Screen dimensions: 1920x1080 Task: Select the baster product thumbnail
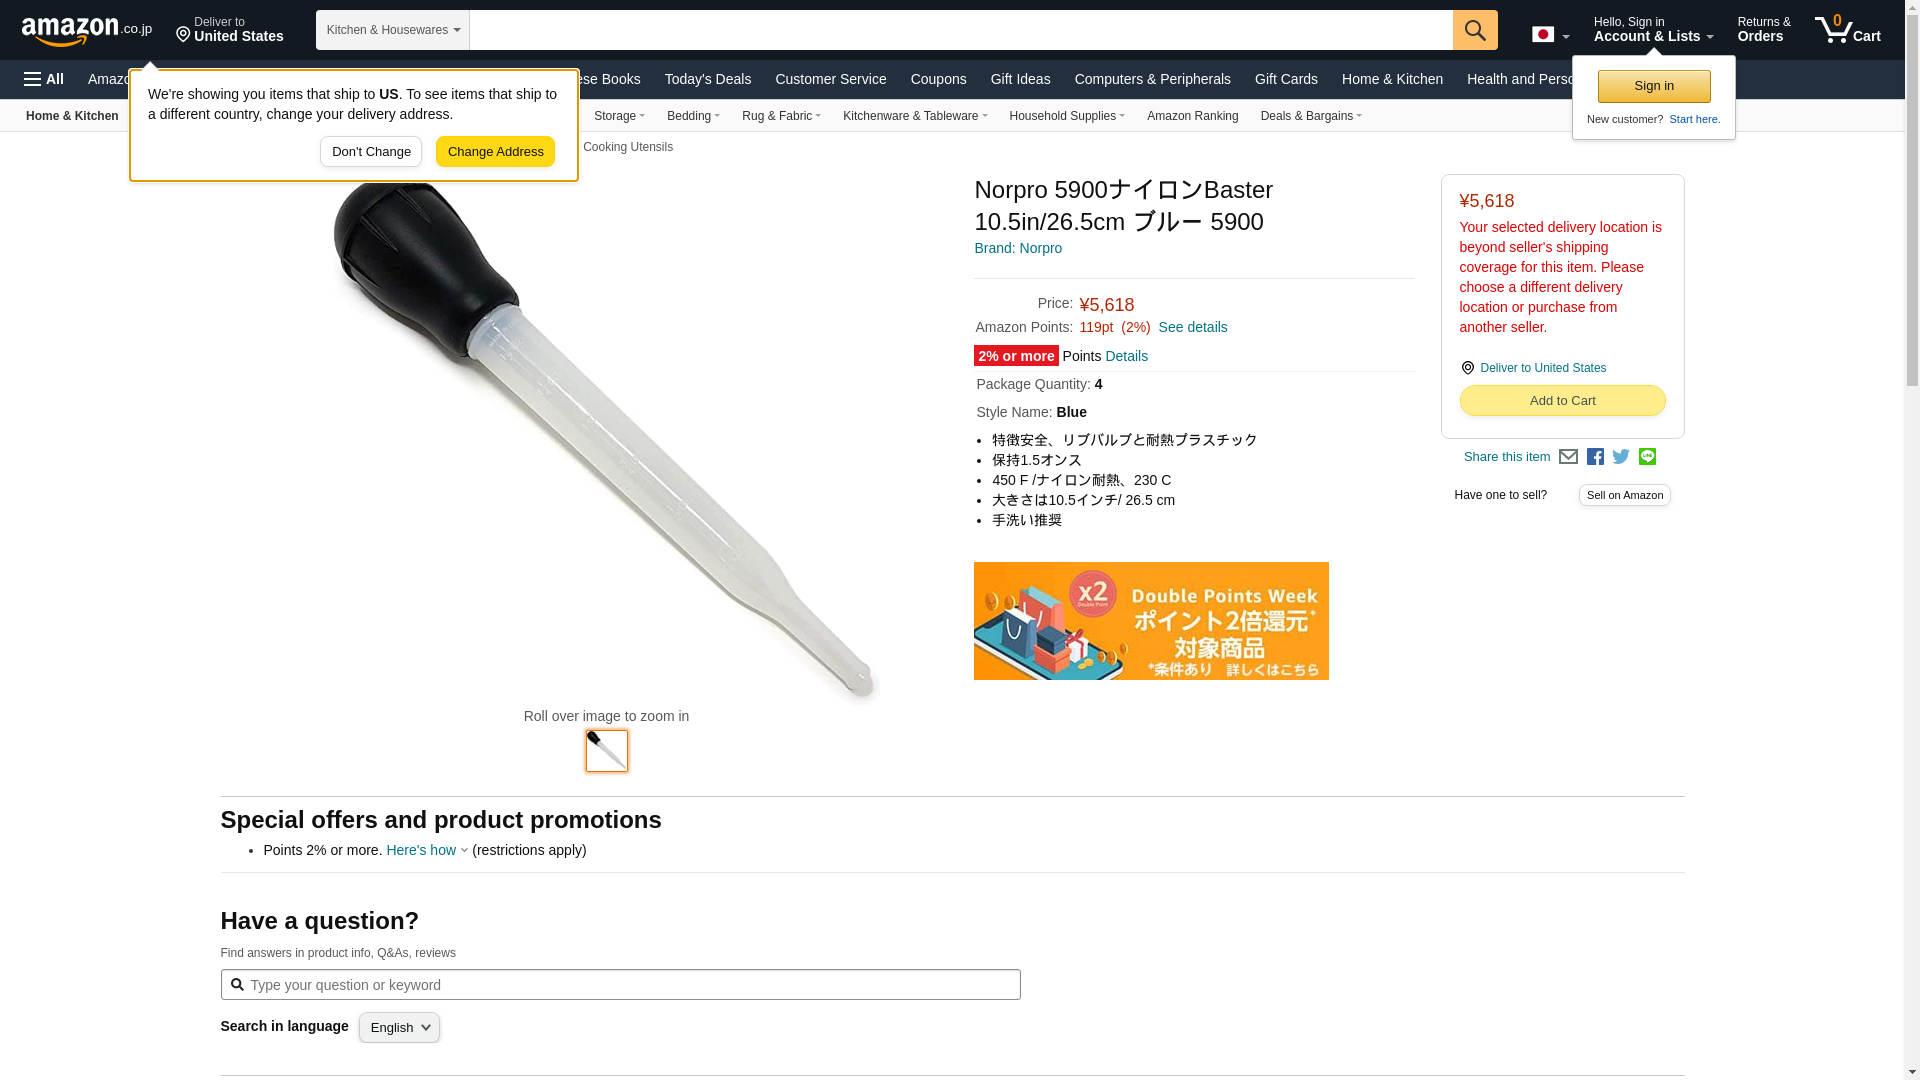pyautogui.click(x=607, y=751)
